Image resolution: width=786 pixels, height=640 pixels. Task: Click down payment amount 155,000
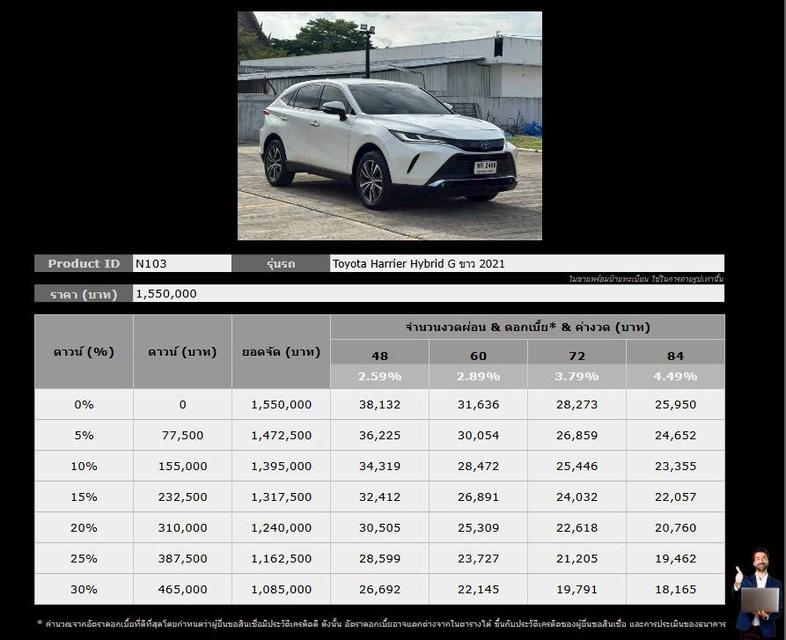[182, 466]
